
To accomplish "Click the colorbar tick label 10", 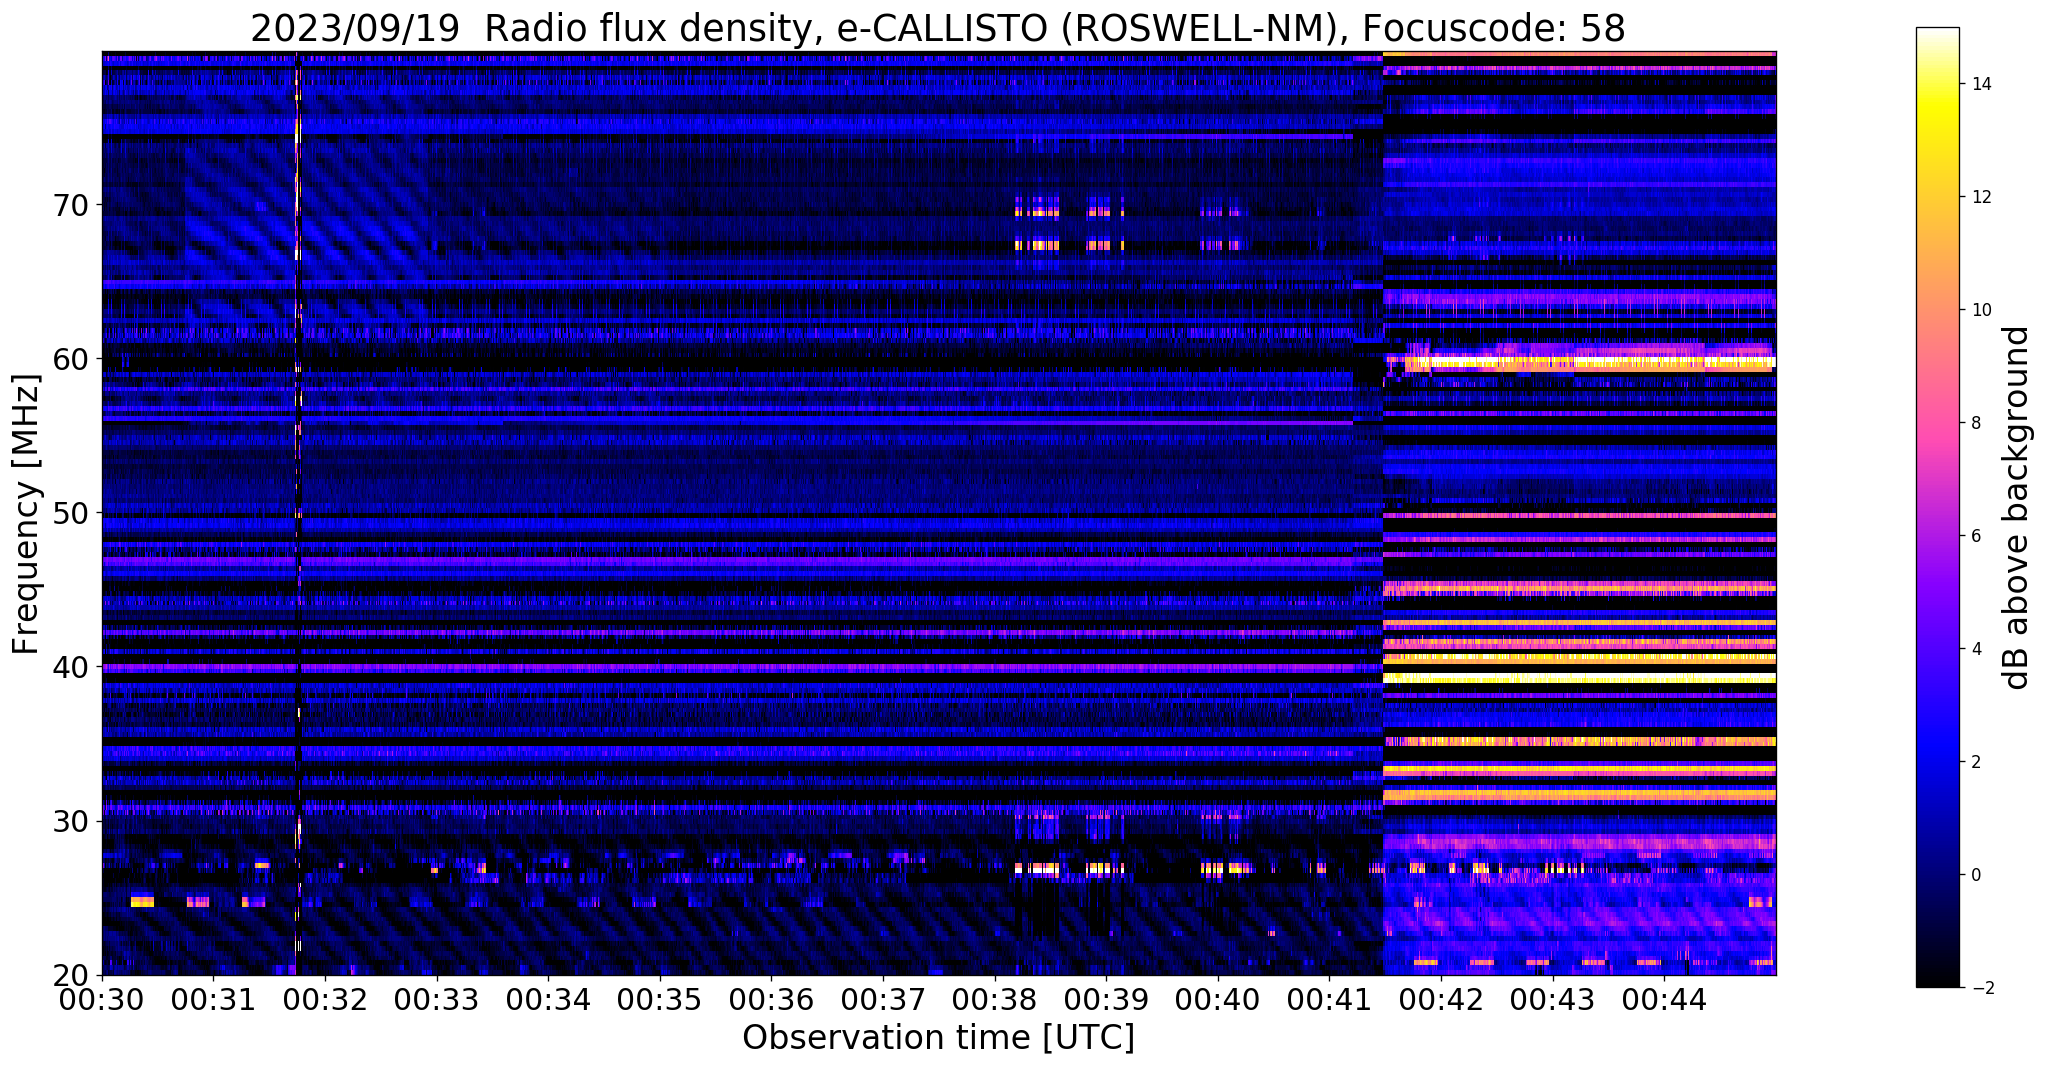I will tap(1981, 310).
